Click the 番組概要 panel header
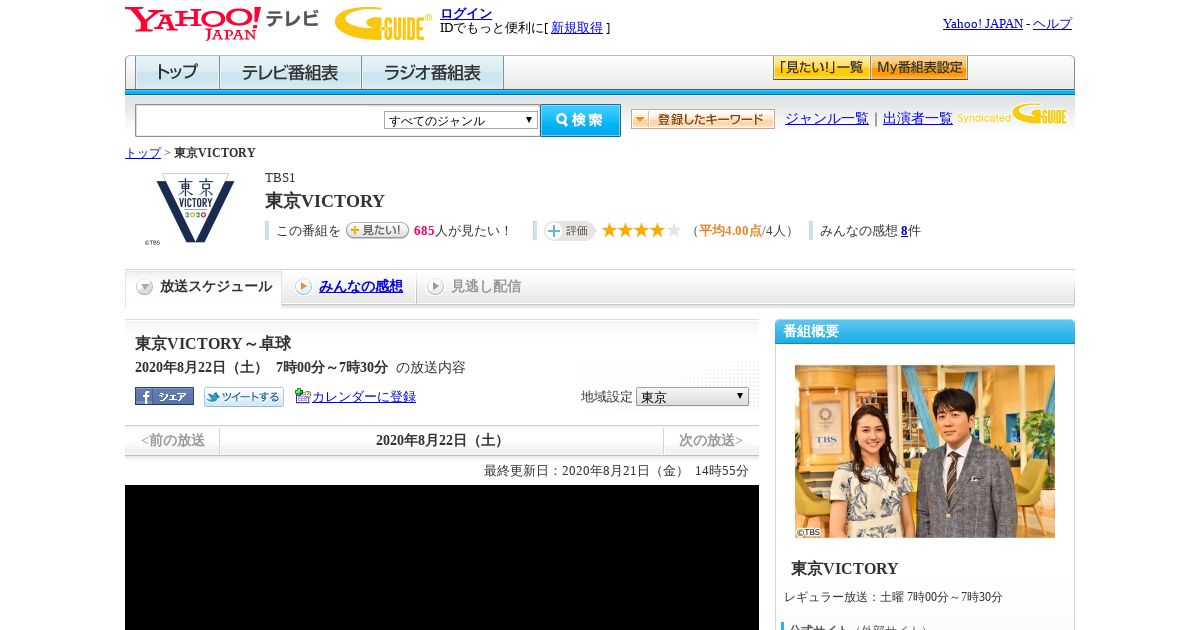The image size is (1200, 630). (x=925, y=332)
